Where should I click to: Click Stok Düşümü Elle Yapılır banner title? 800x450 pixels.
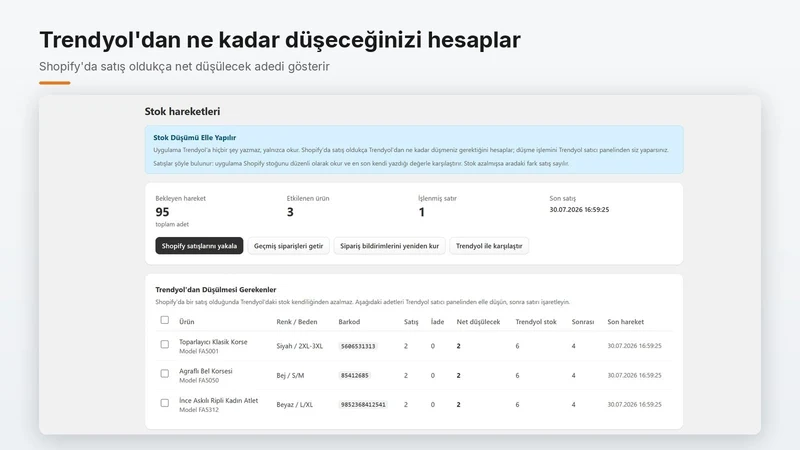[194, 138]
